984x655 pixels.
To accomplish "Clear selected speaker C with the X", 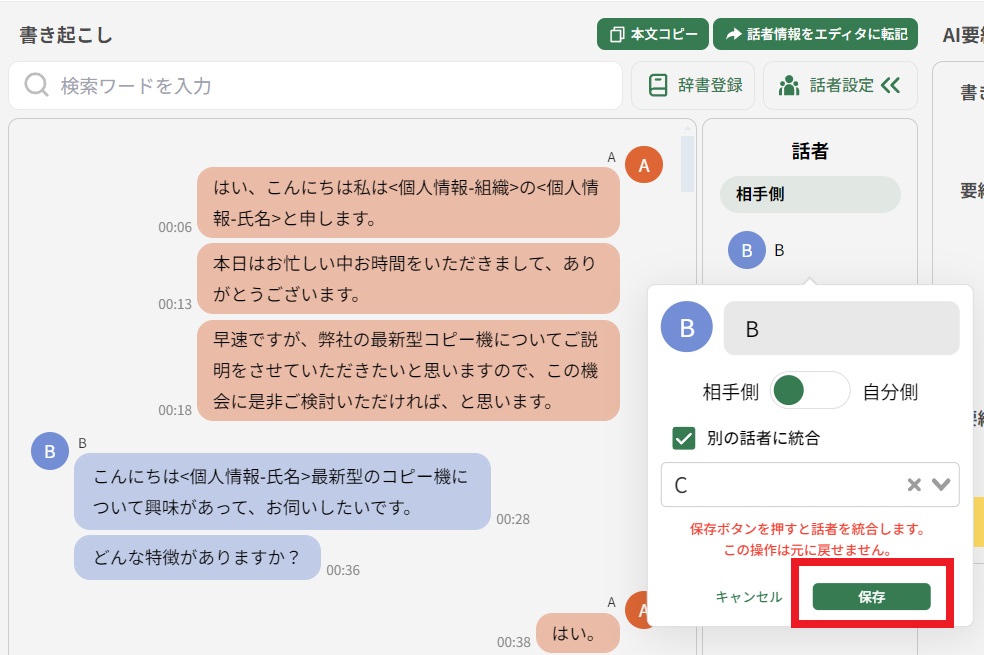I will pyautogui.click(x=914, y=484).
